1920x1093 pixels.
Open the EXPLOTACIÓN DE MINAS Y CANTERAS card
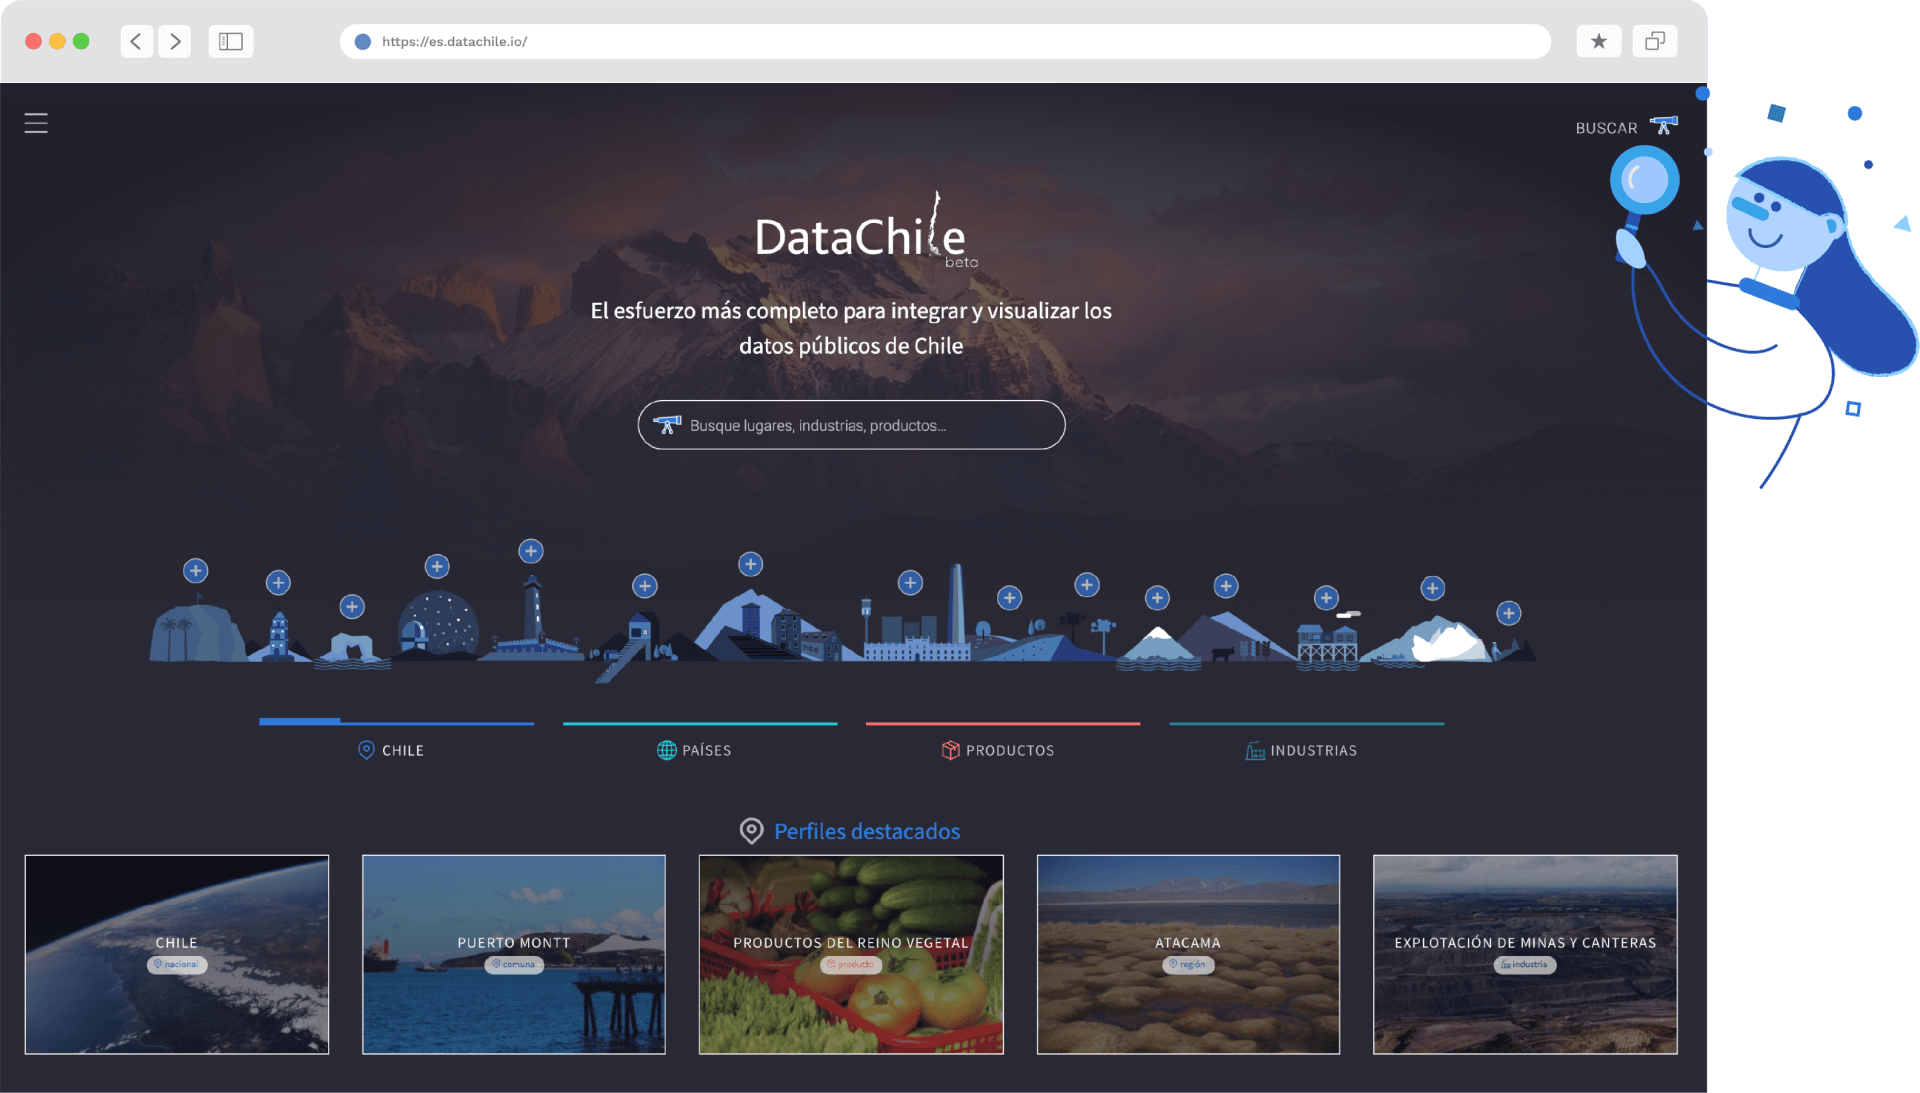pos(1525,954)
